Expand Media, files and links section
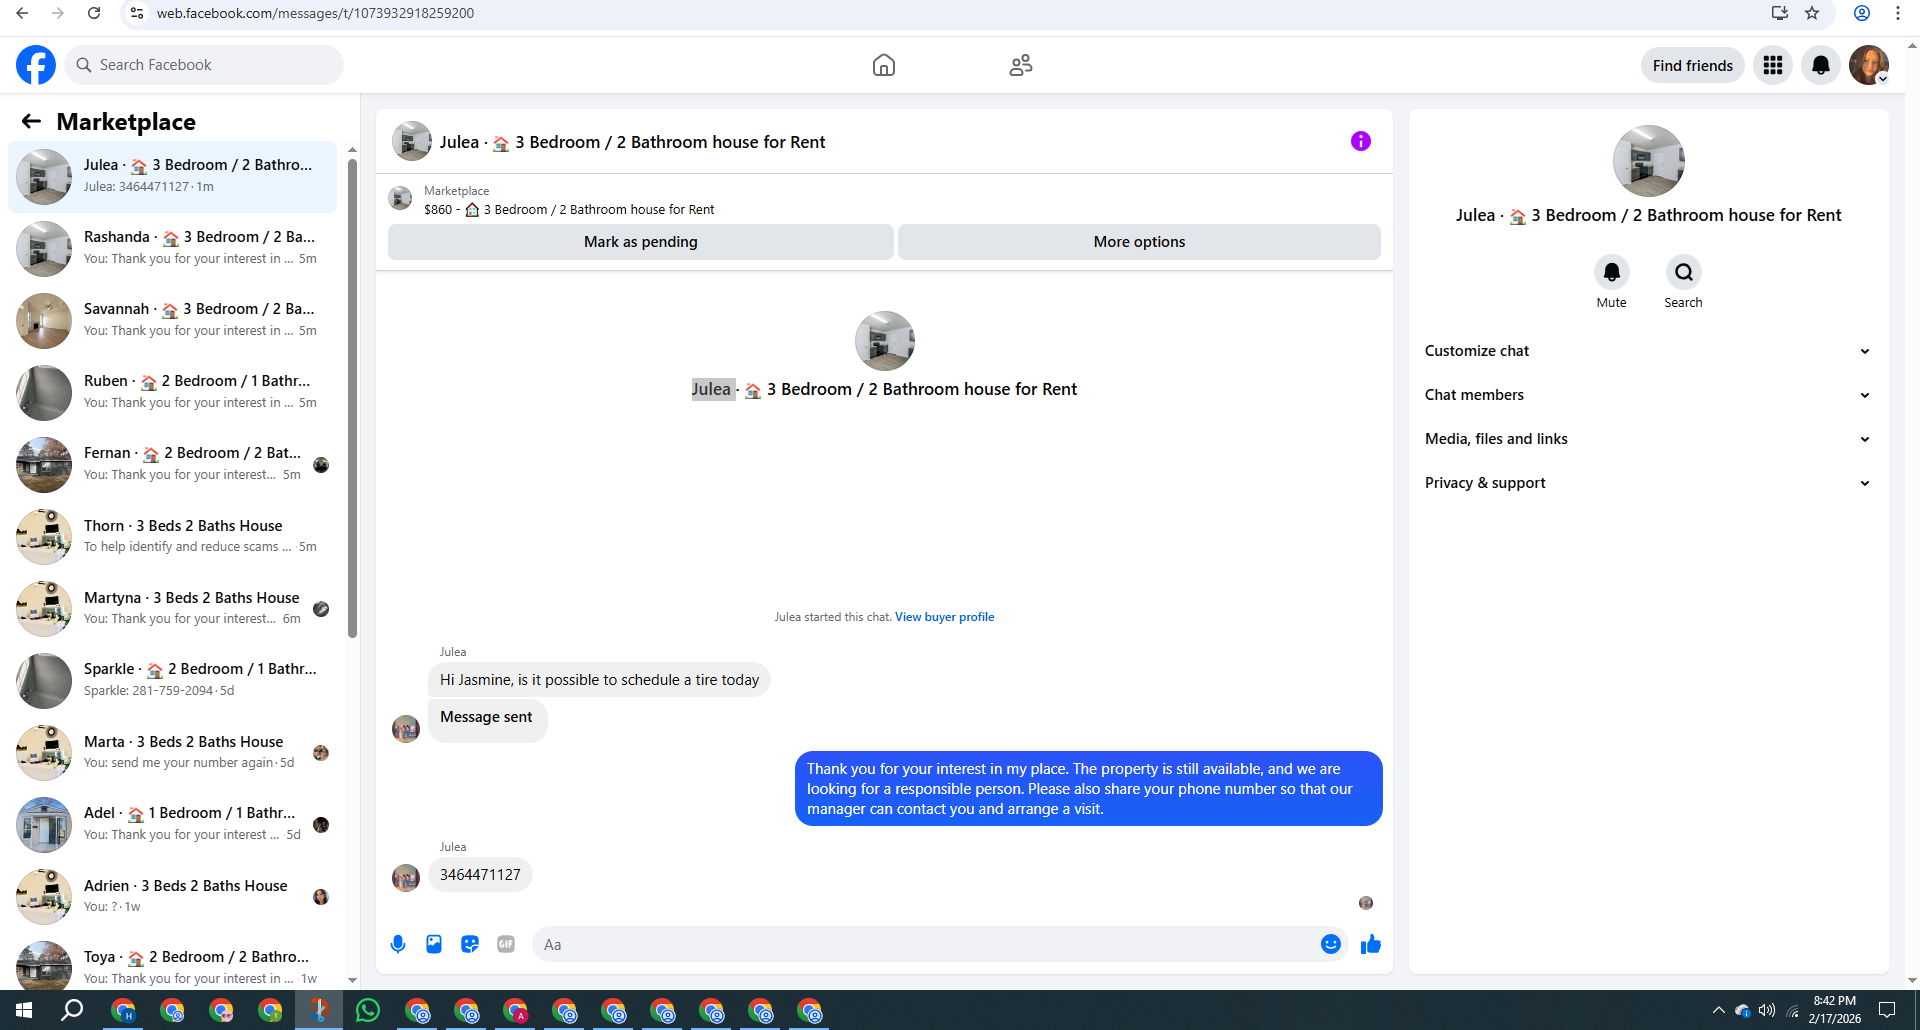Image resolution: width=1920 pixels, height=1030 pixels. [1647, 439]
